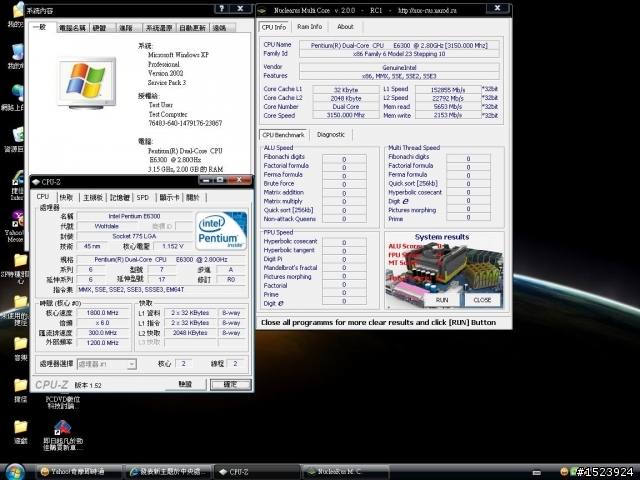Screen dimensions: 640x480
Task: Click the CLOSE button in Nuclearus
Action: tap(482, 300)
